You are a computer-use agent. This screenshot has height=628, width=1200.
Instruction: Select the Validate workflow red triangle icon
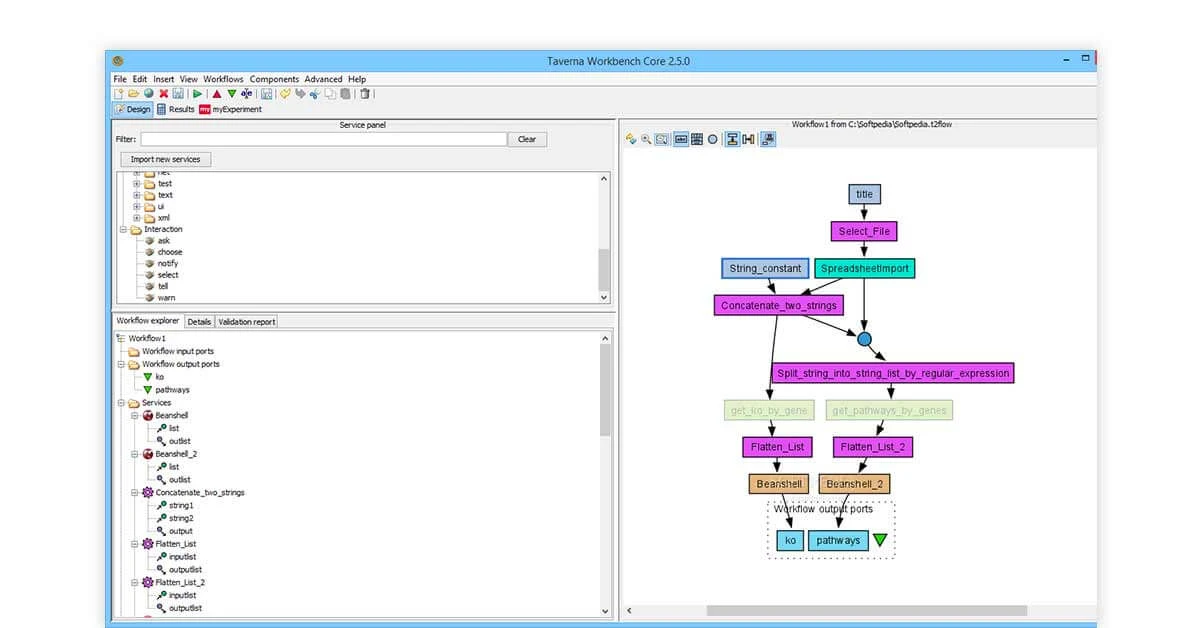(216, 93)
